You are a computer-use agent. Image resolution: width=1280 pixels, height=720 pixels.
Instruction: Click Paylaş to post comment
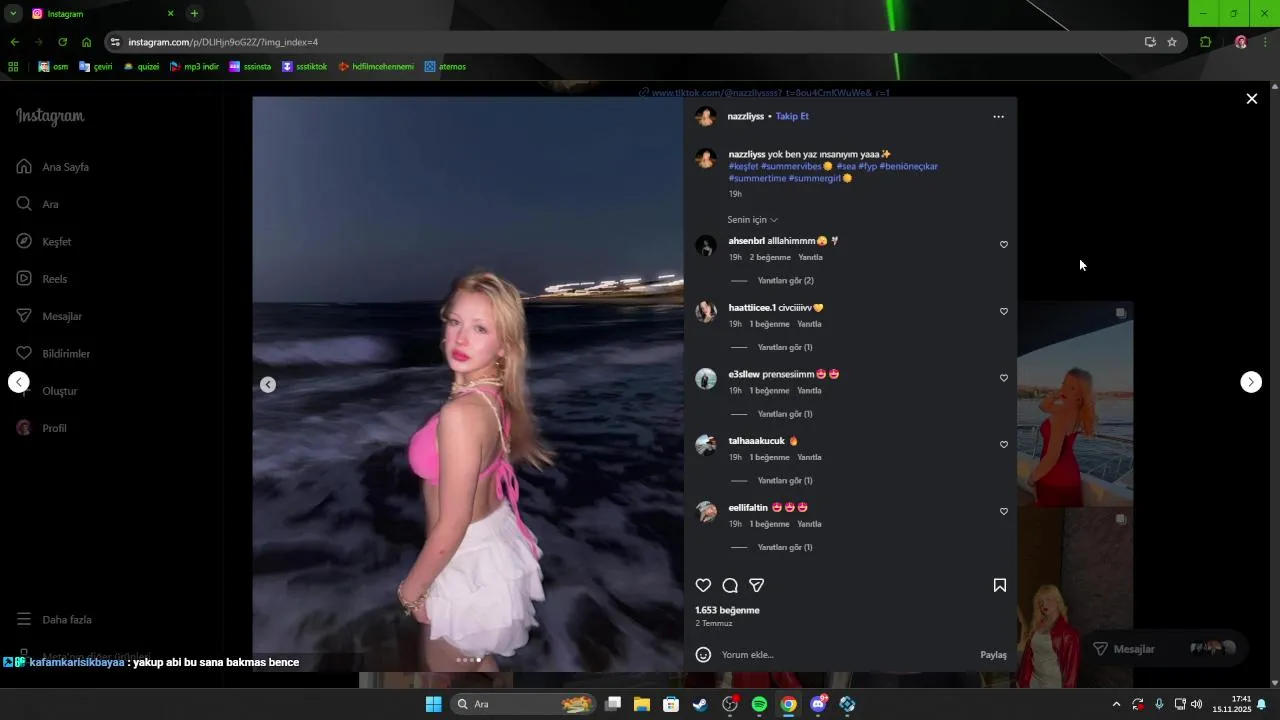pyautogui.click(x=993, y=655)
